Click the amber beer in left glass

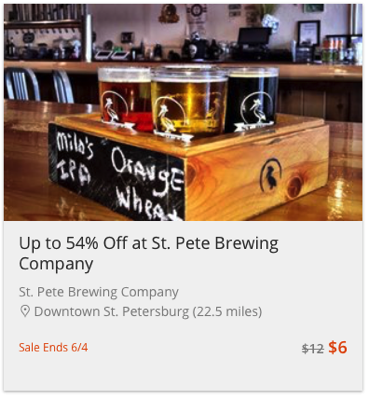[124, 97]
